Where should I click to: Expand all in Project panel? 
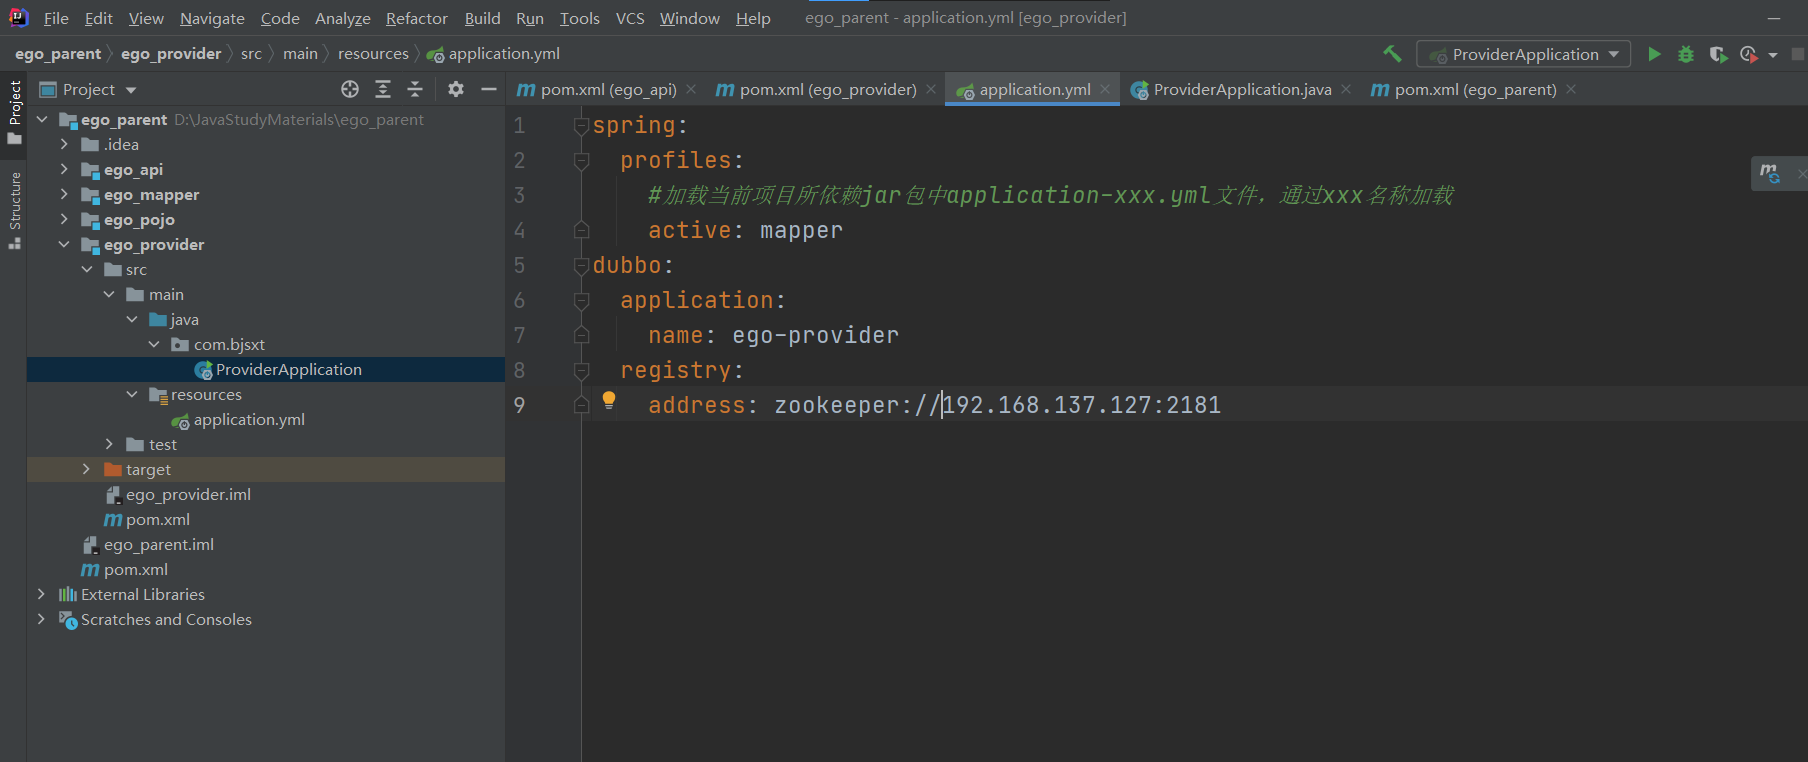(x=383, y=89)
